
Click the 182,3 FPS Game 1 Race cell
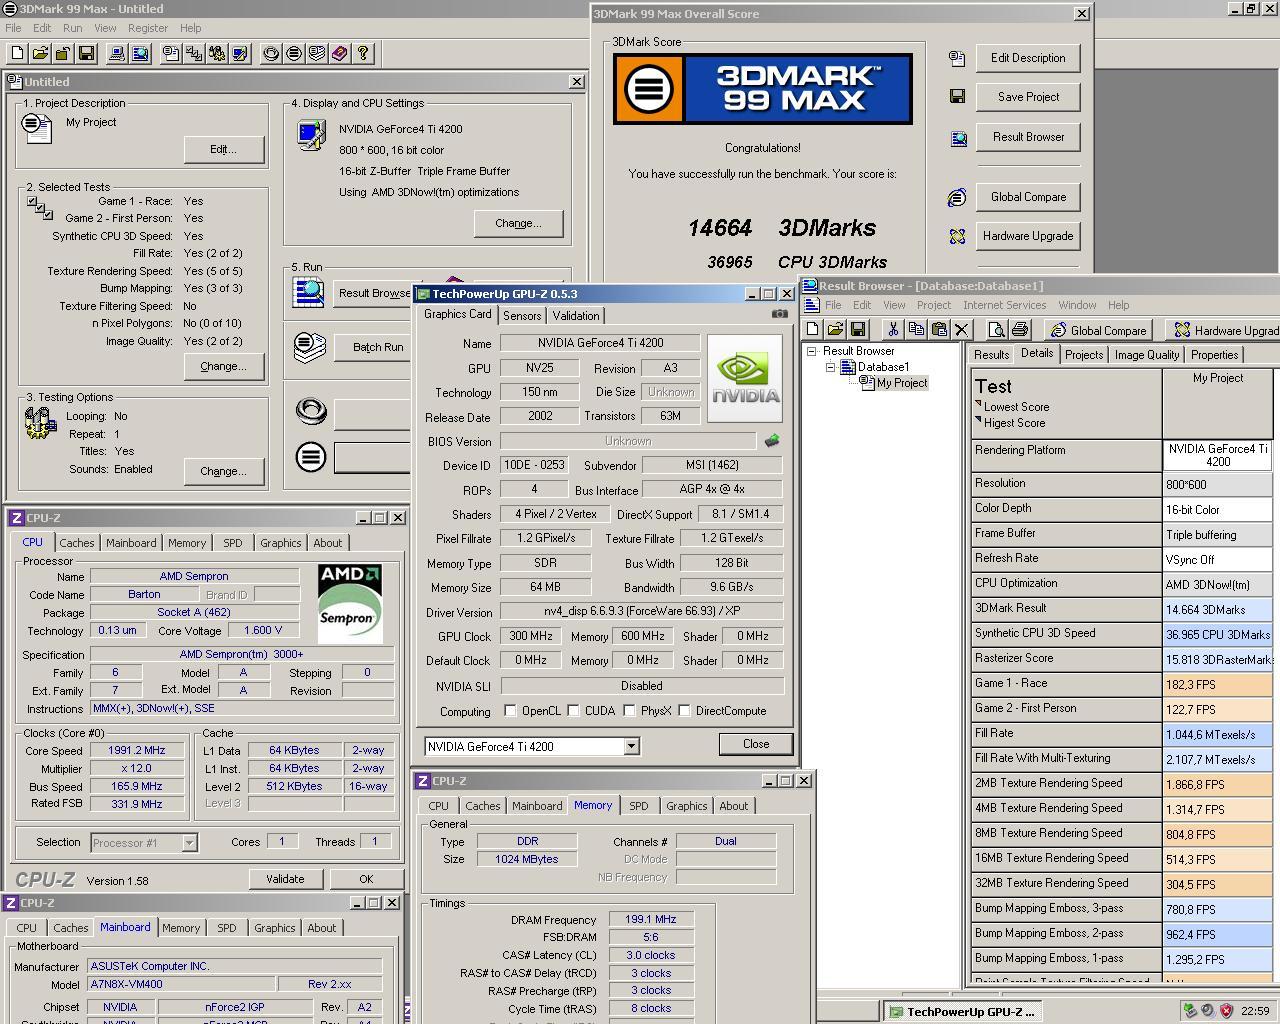[1218, 684]
